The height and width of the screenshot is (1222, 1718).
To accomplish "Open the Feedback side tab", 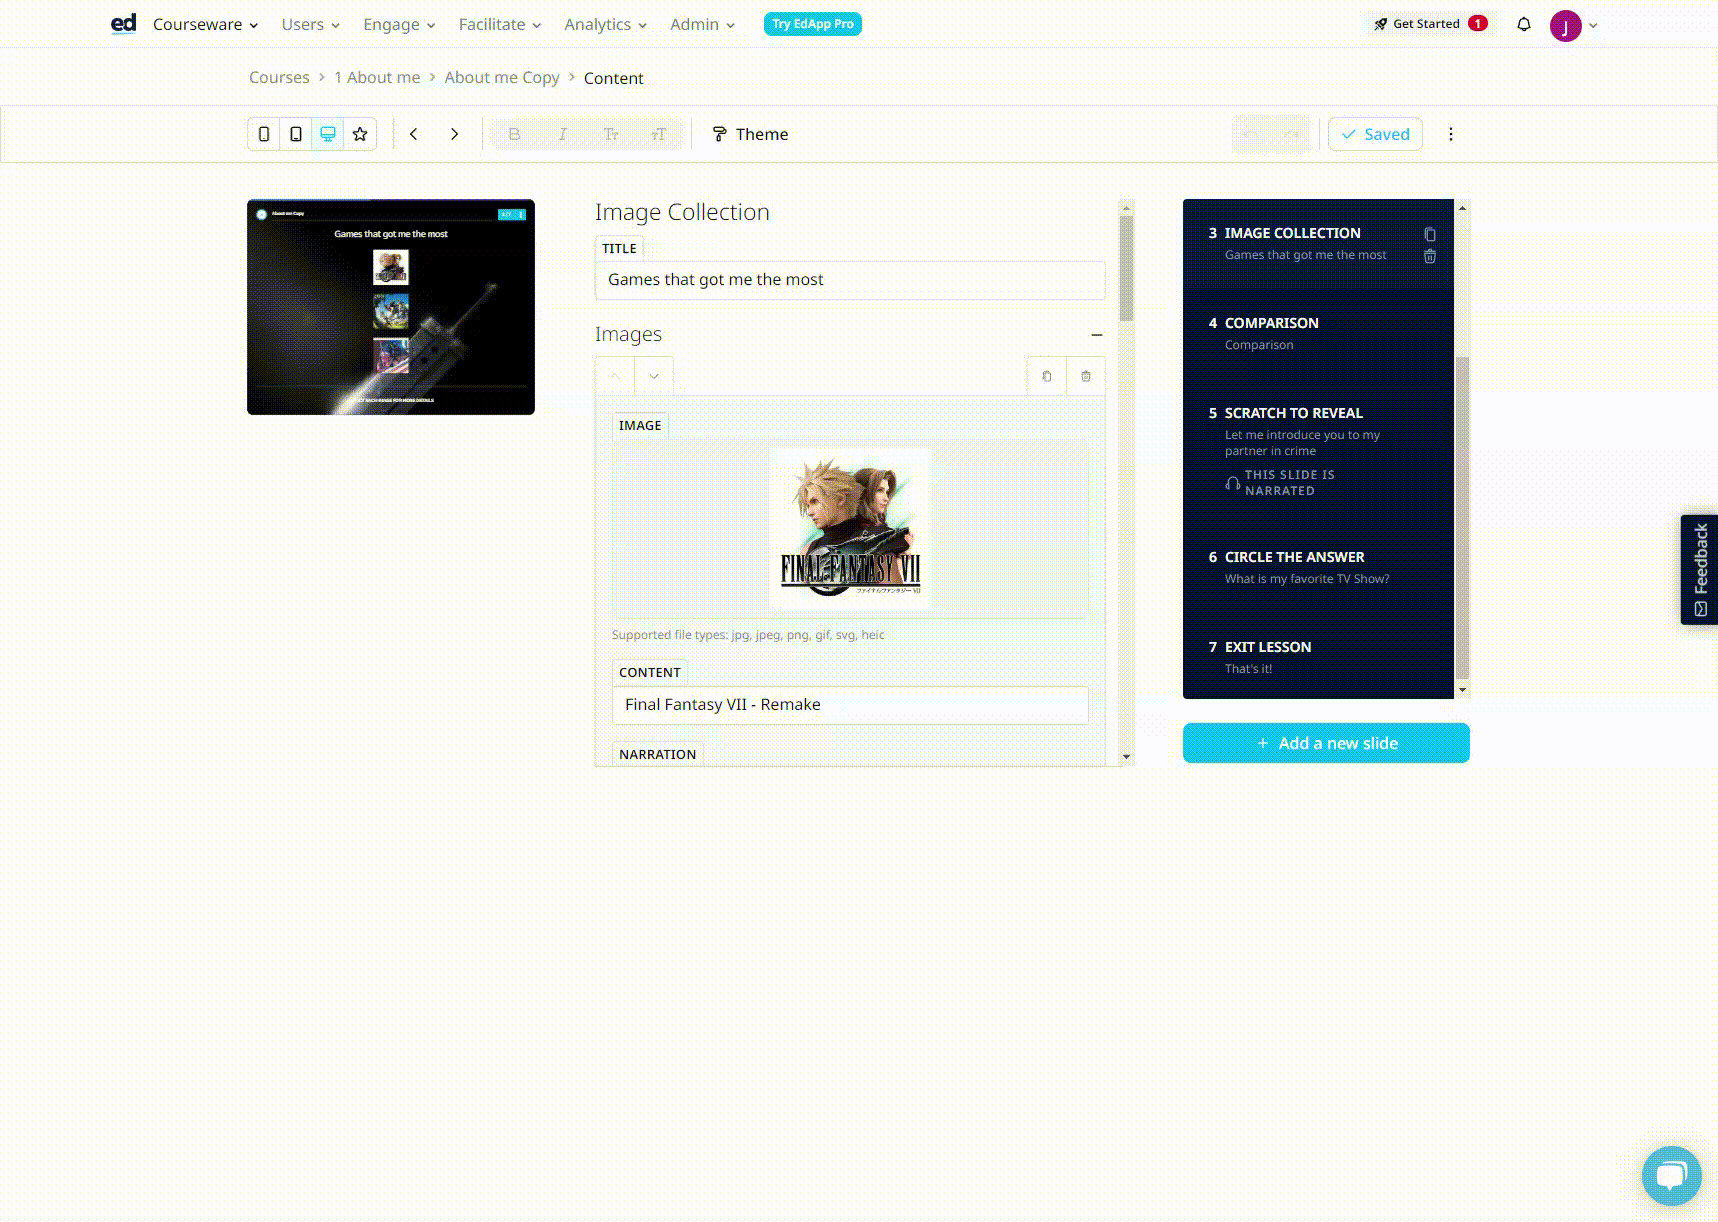I will [x=1699, y=570].
